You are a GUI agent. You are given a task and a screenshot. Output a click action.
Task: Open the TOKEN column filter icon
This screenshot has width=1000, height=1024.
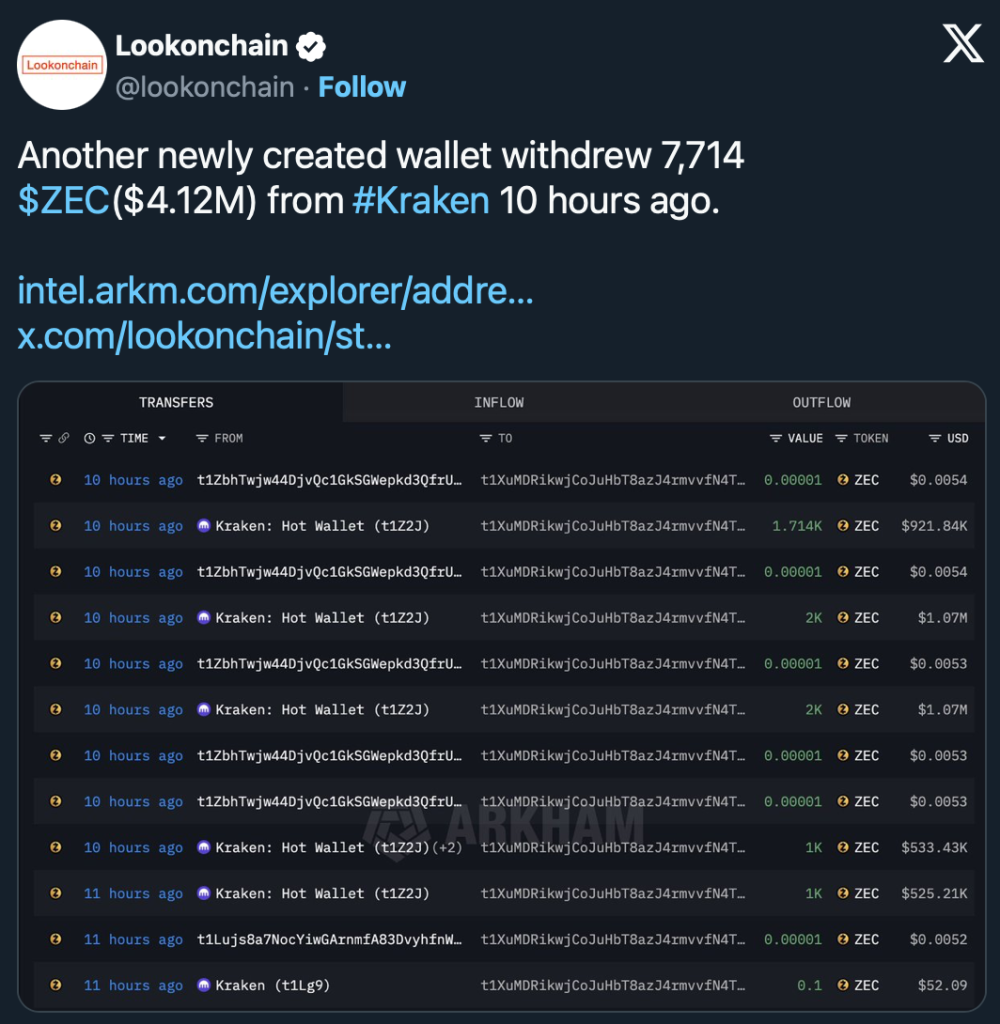click(x=841, y=439)
